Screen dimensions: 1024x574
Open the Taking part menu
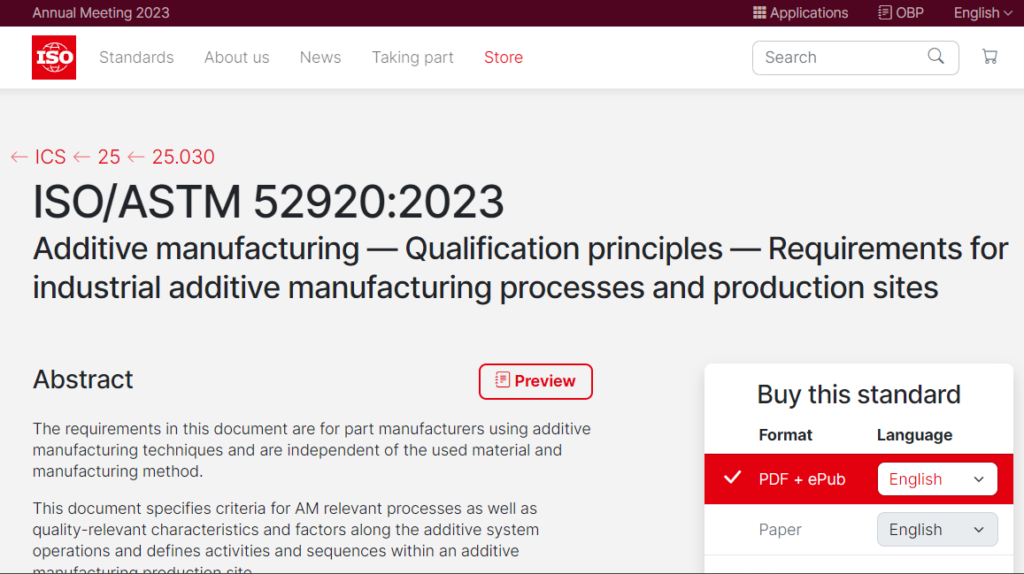point(412,57)
